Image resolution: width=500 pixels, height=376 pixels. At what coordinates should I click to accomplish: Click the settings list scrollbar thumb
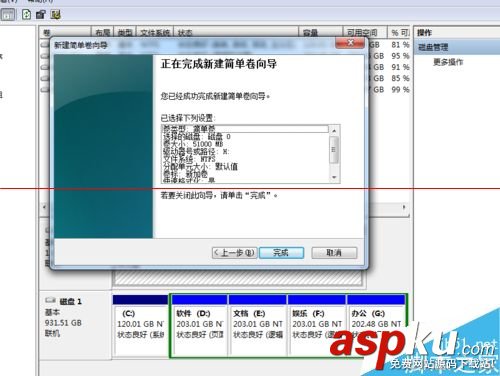[x=334, y=150]
